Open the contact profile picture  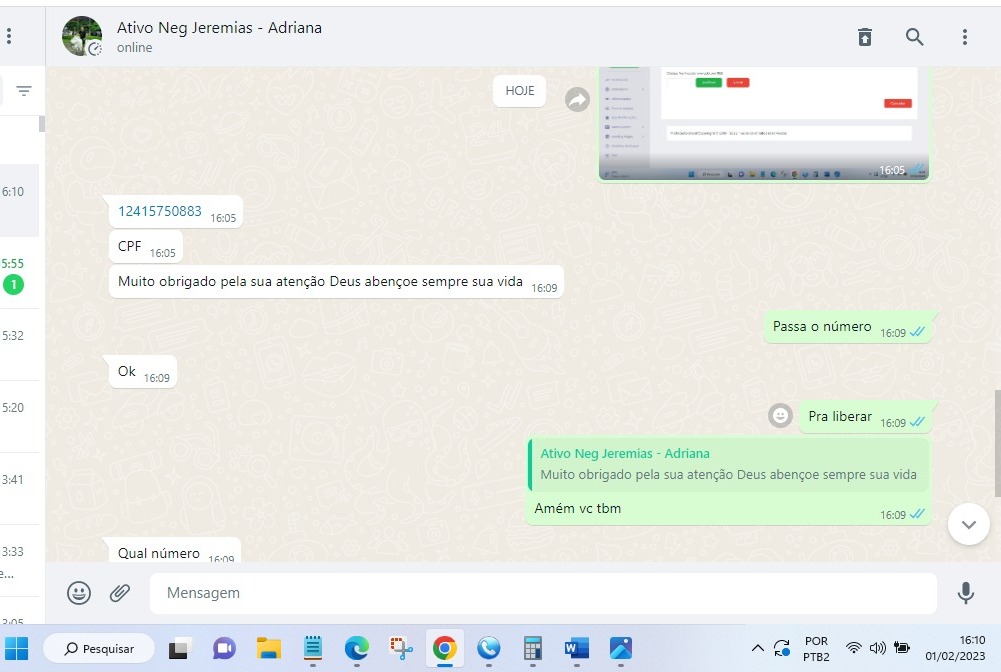pos(82,37)
